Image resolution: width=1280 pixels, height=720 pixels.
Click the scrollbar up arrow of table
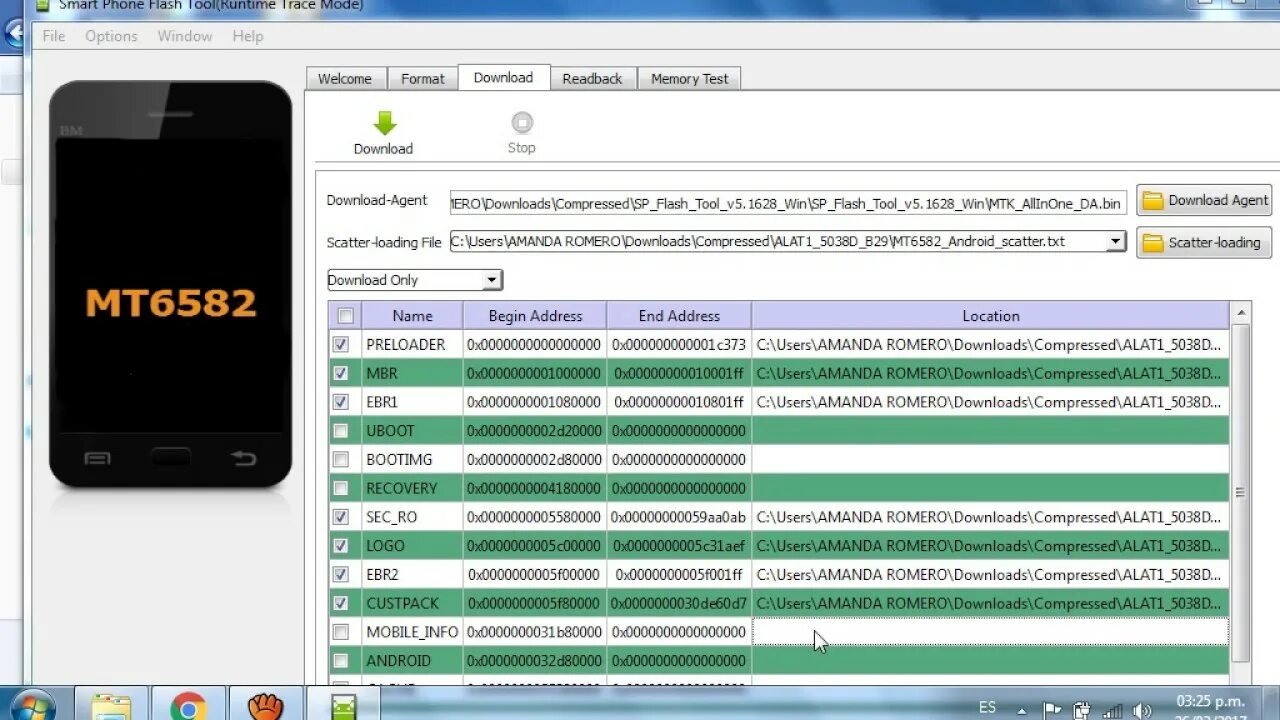1240,313
